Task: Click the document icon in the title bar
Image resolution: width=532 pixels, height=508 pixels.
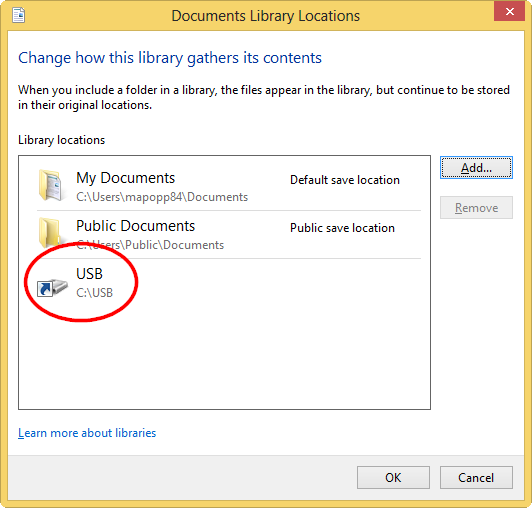Action: coord(18,15)
